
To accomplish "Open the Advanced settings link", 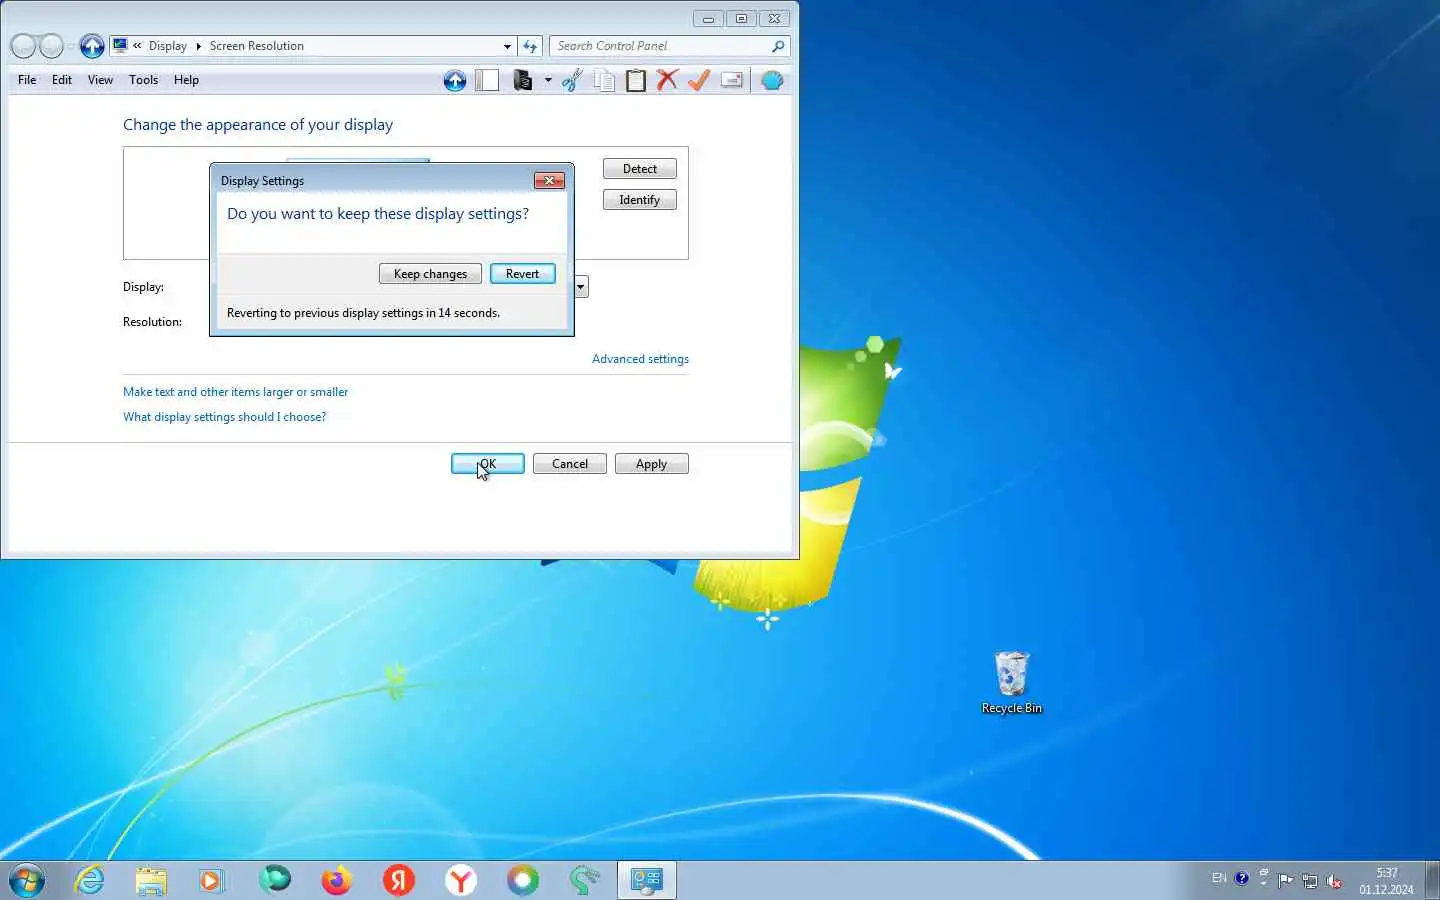I will click(x=640, y=359).
